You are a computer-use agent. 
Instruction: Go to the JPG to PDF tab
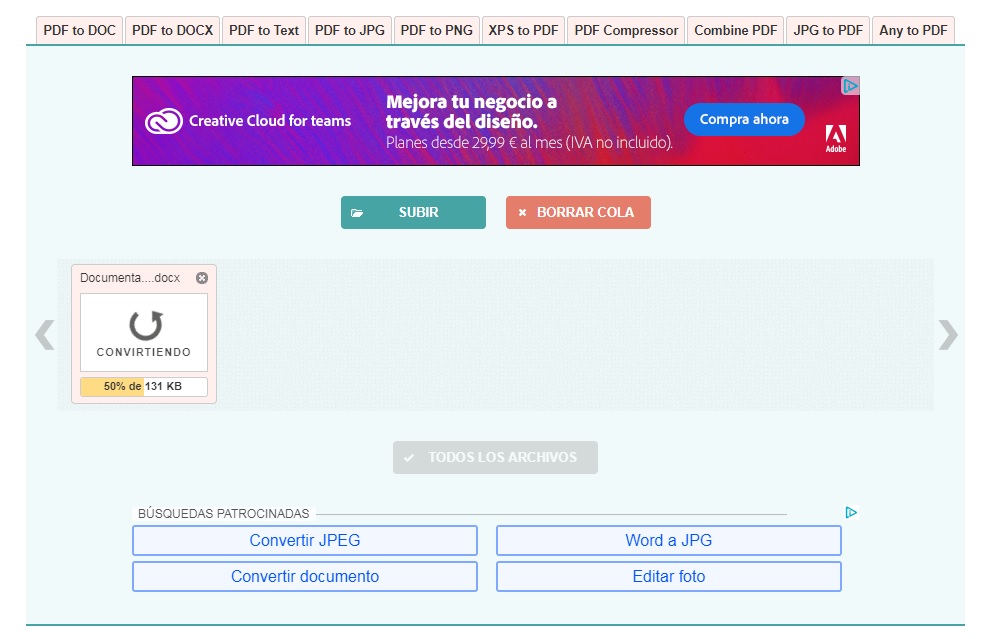pos(828,30)
